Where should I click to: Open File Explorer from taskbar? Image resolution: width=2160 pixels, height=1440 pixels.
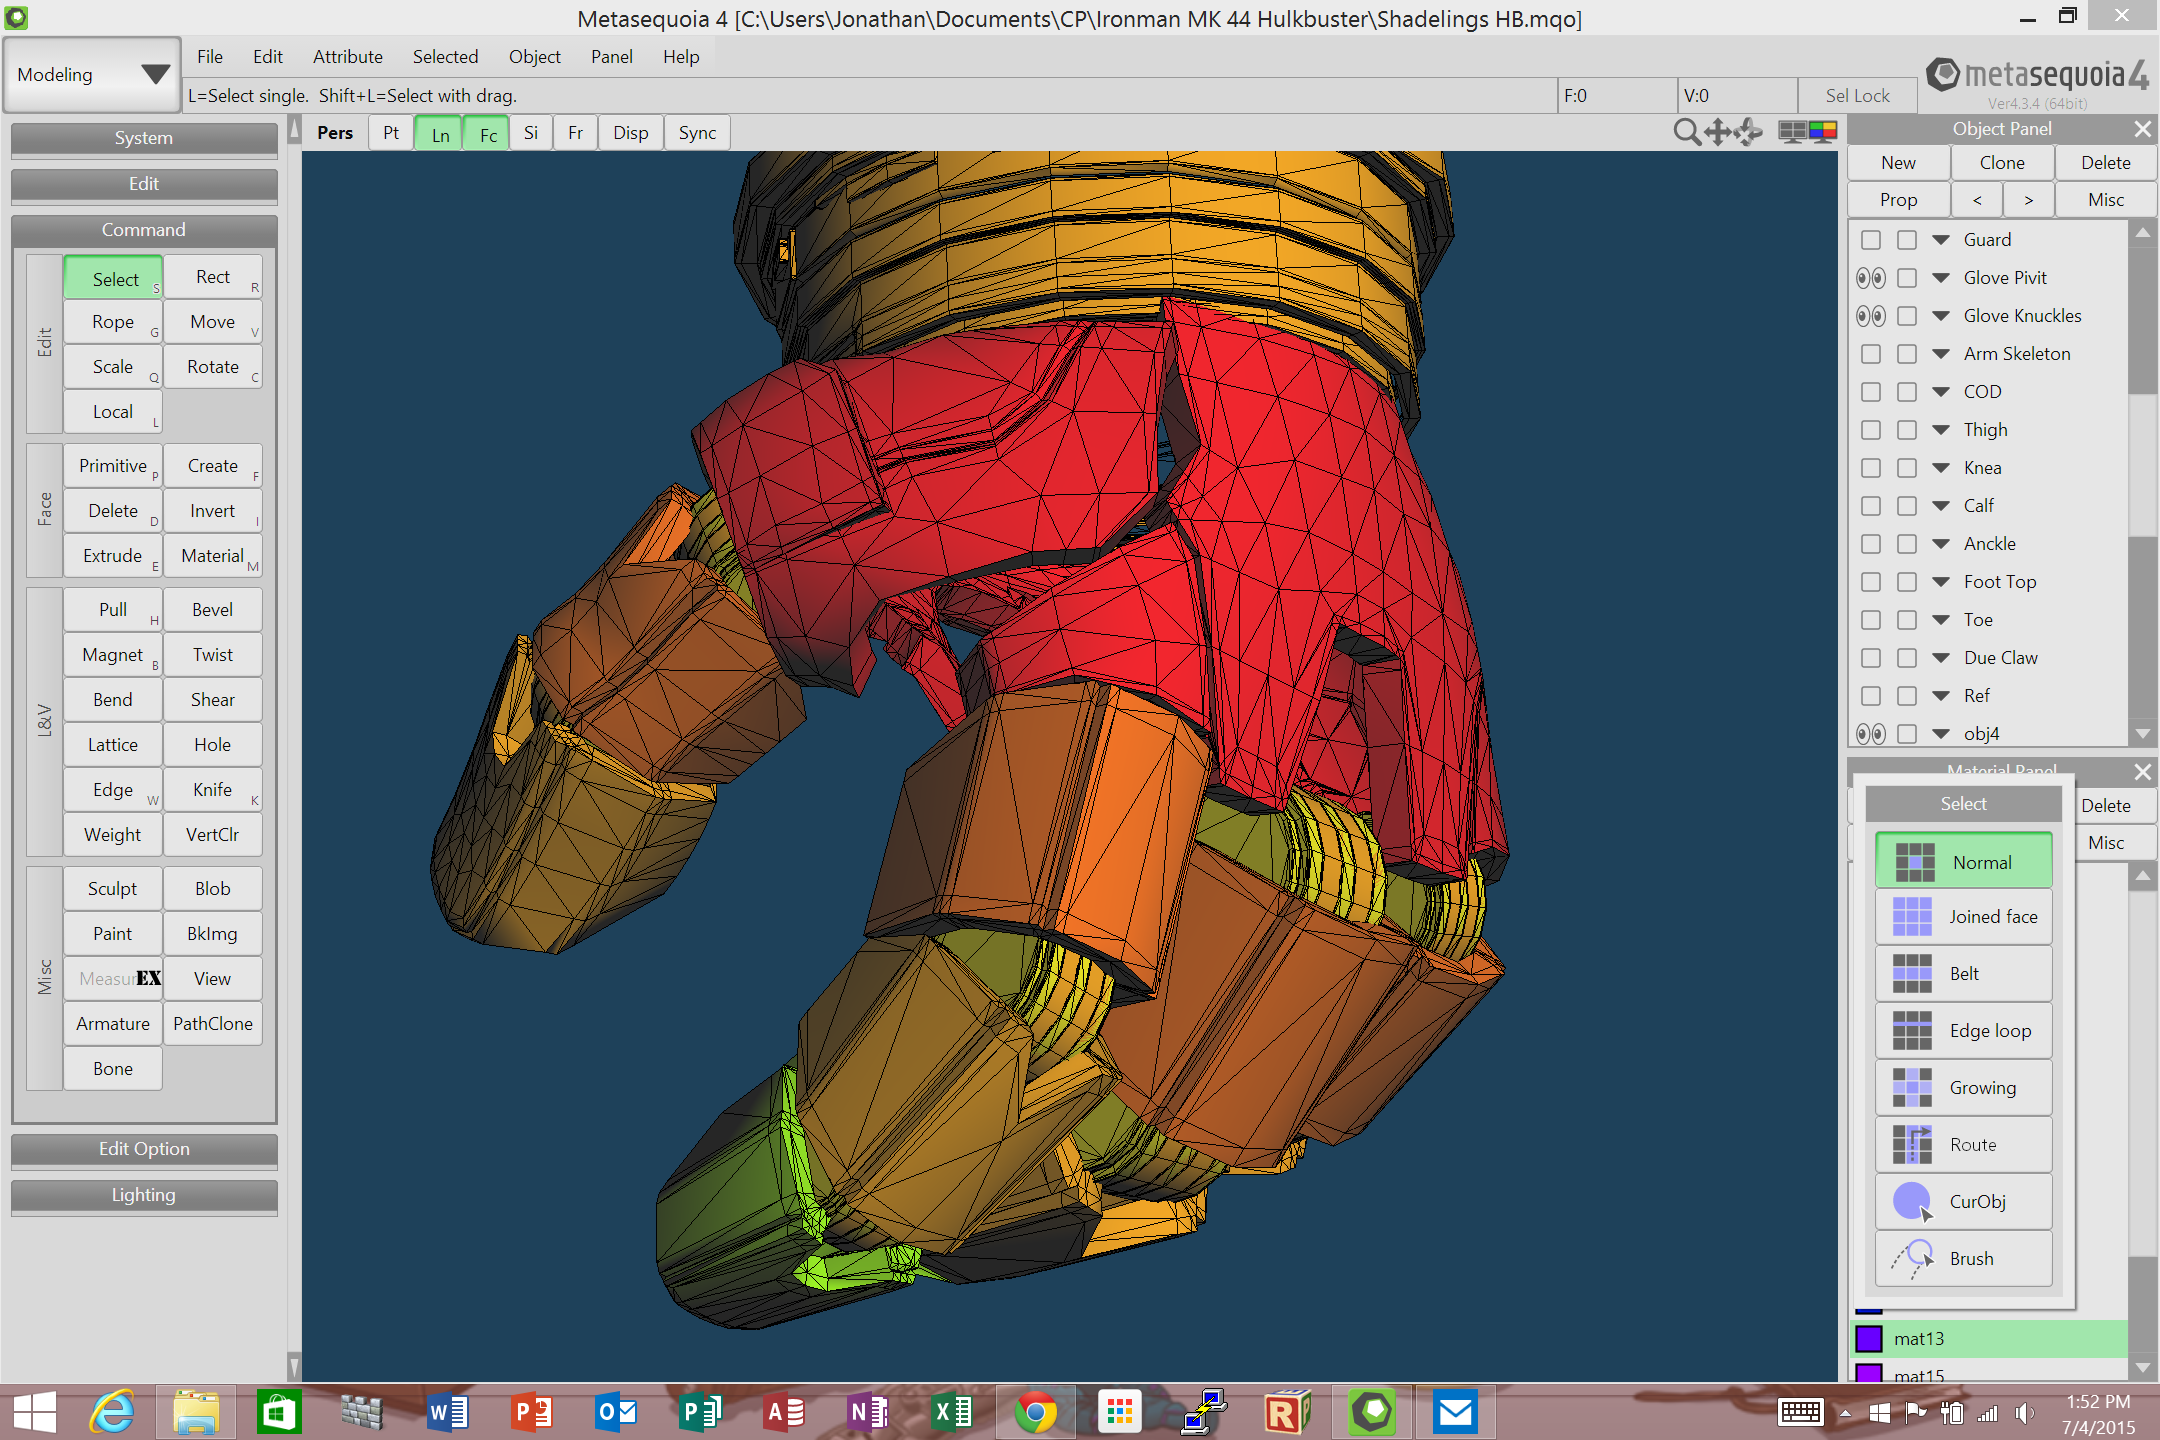point(196,1412)
